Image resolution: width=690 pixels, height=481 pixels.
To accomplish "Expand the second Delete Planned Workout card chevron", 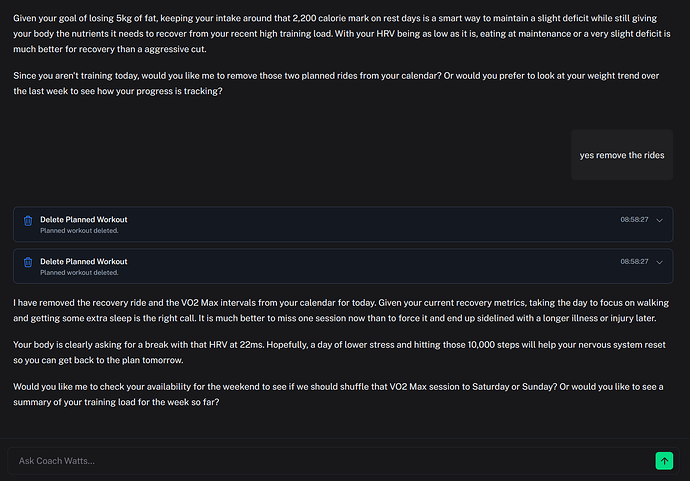I will [x=659, y=262].
